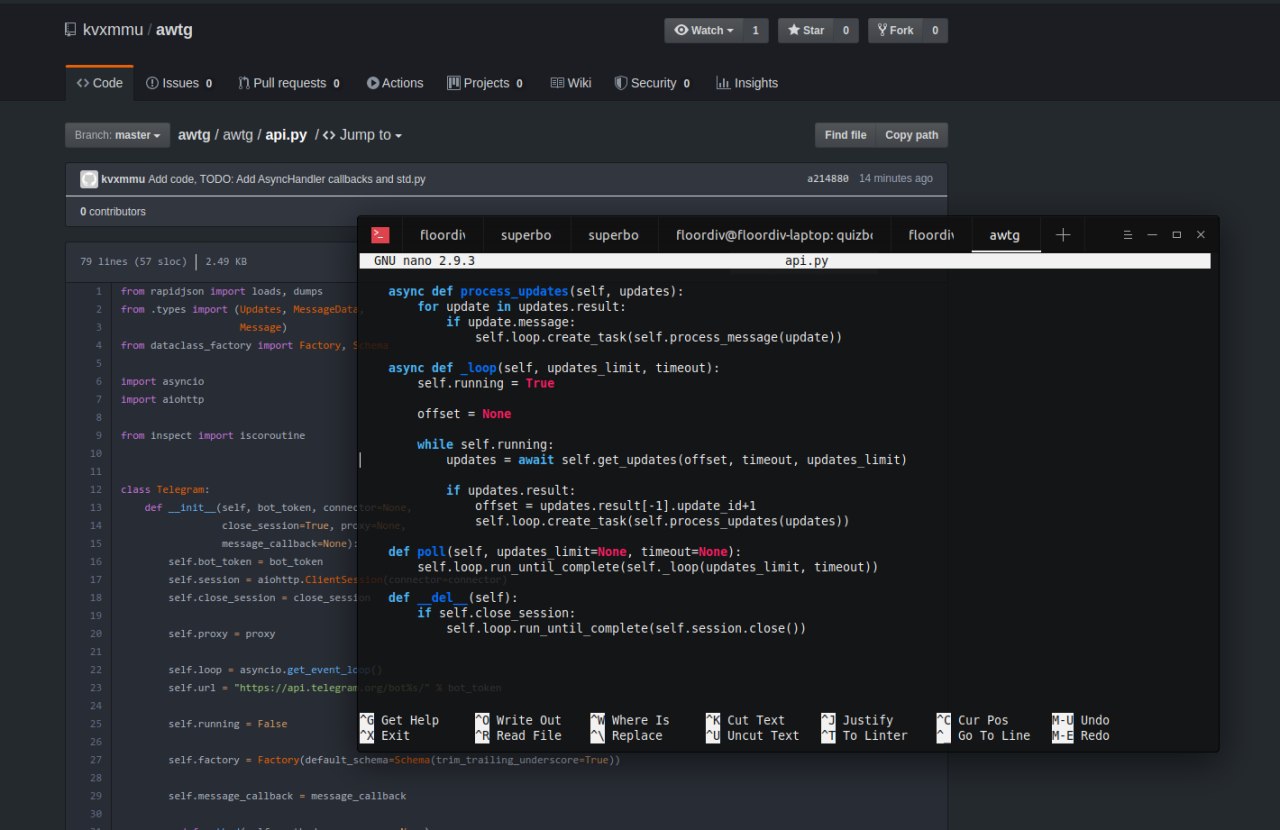The image size is (1280, 830).
Task: Click 'def poll' line in nano editor
Action: coord(565,552)
